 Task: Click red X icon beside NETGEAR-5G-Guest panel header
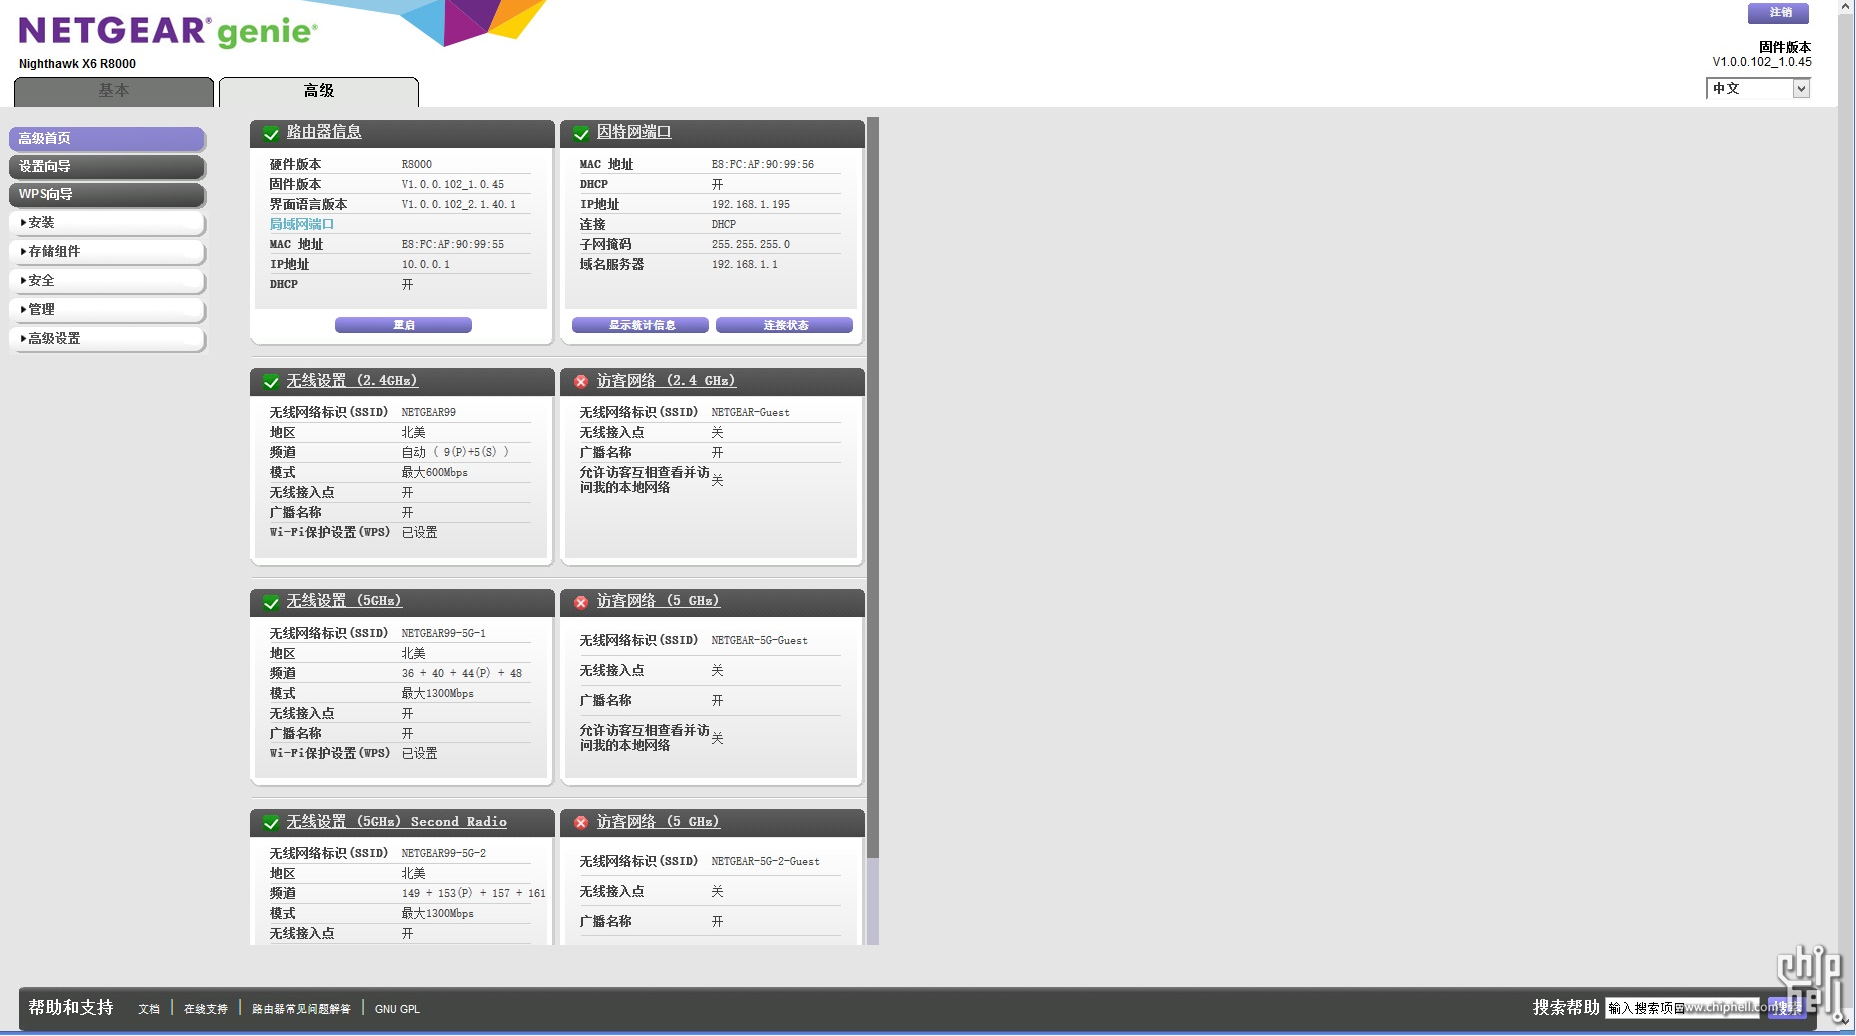pyautogui.click(x=581, y=602)
